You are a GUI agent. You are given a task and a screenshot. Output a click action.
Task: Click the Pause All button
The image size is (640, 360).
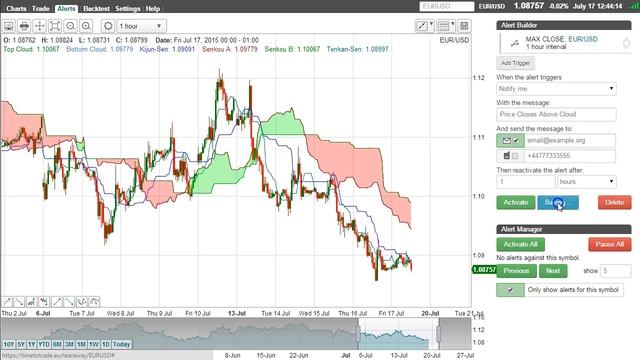click(x=609, y=244)
